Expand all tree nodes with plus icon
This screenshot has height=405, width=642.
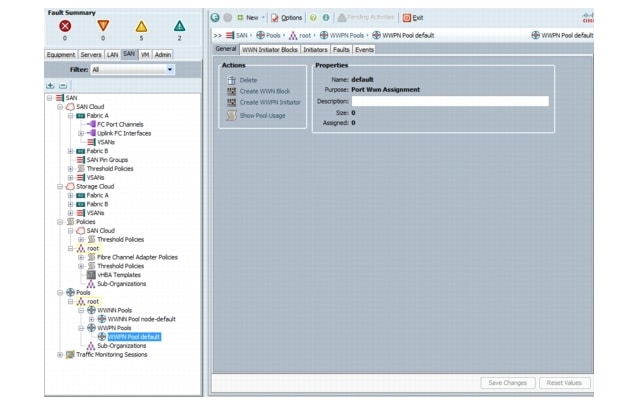tap(50, 85)
